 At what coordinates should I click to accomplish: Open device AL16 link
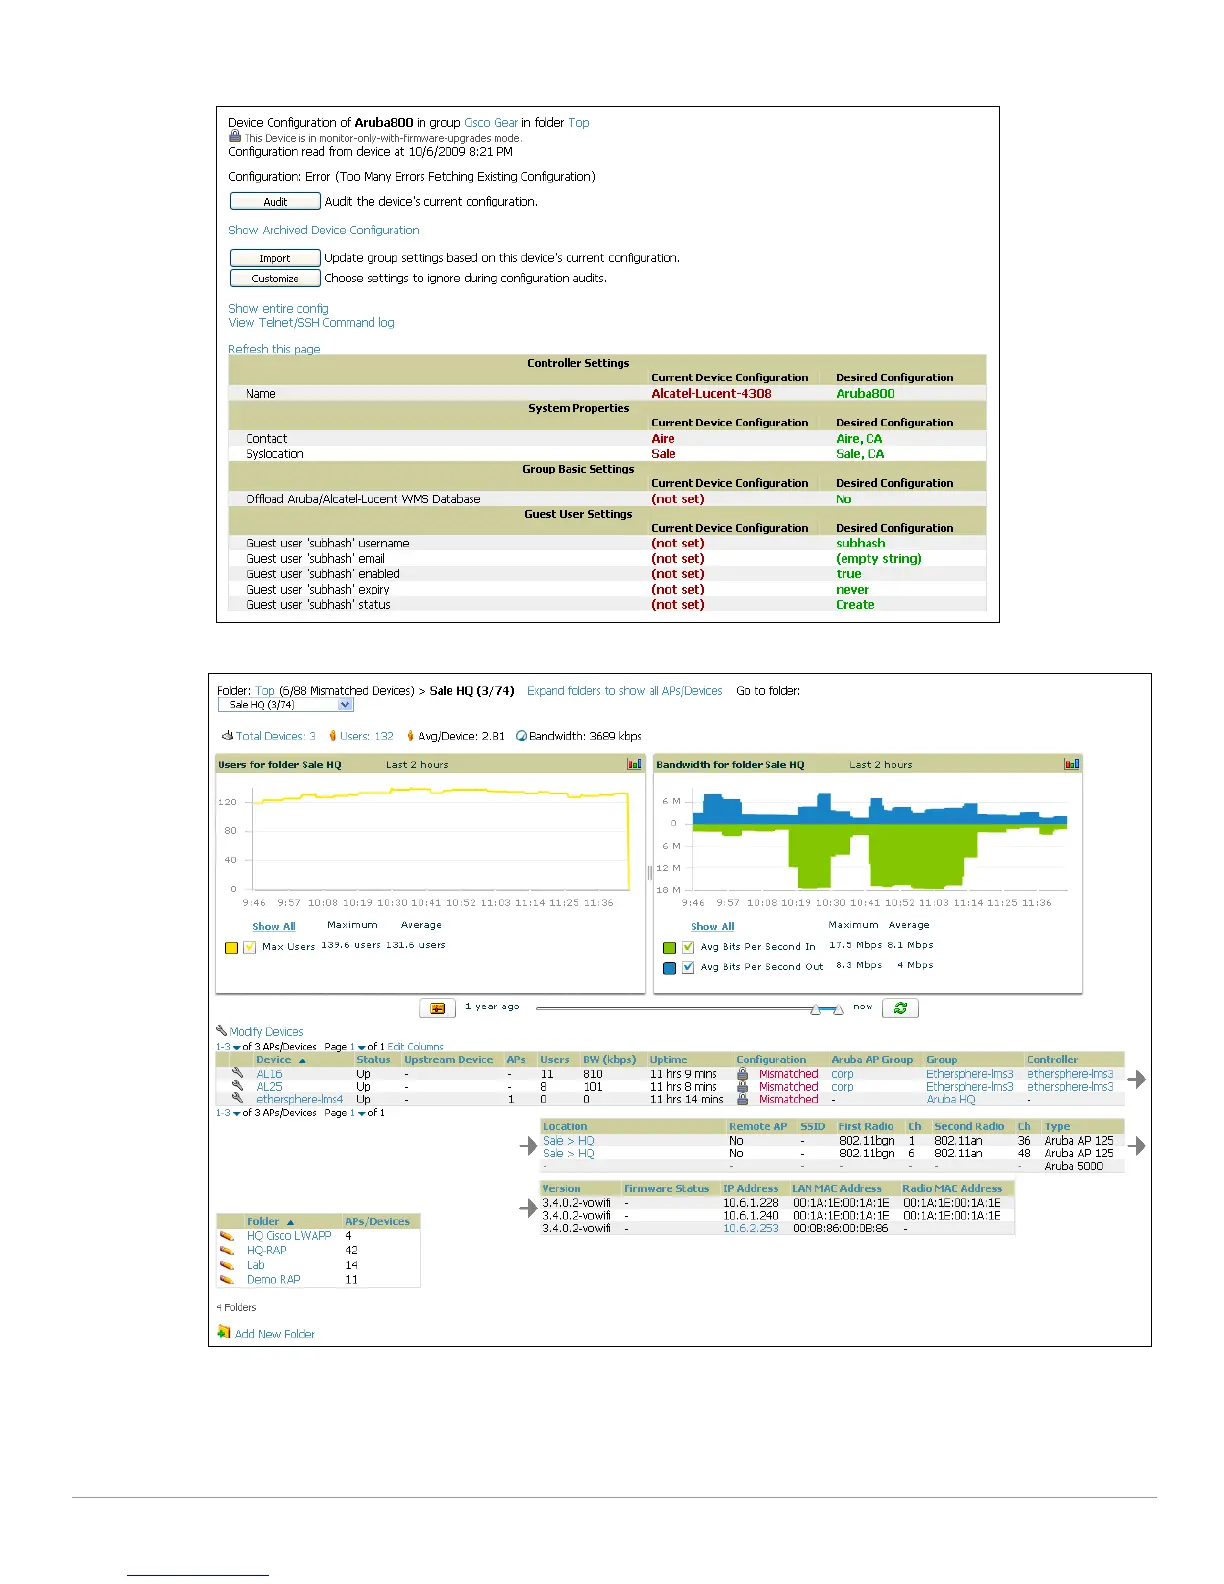point(269,1074)
